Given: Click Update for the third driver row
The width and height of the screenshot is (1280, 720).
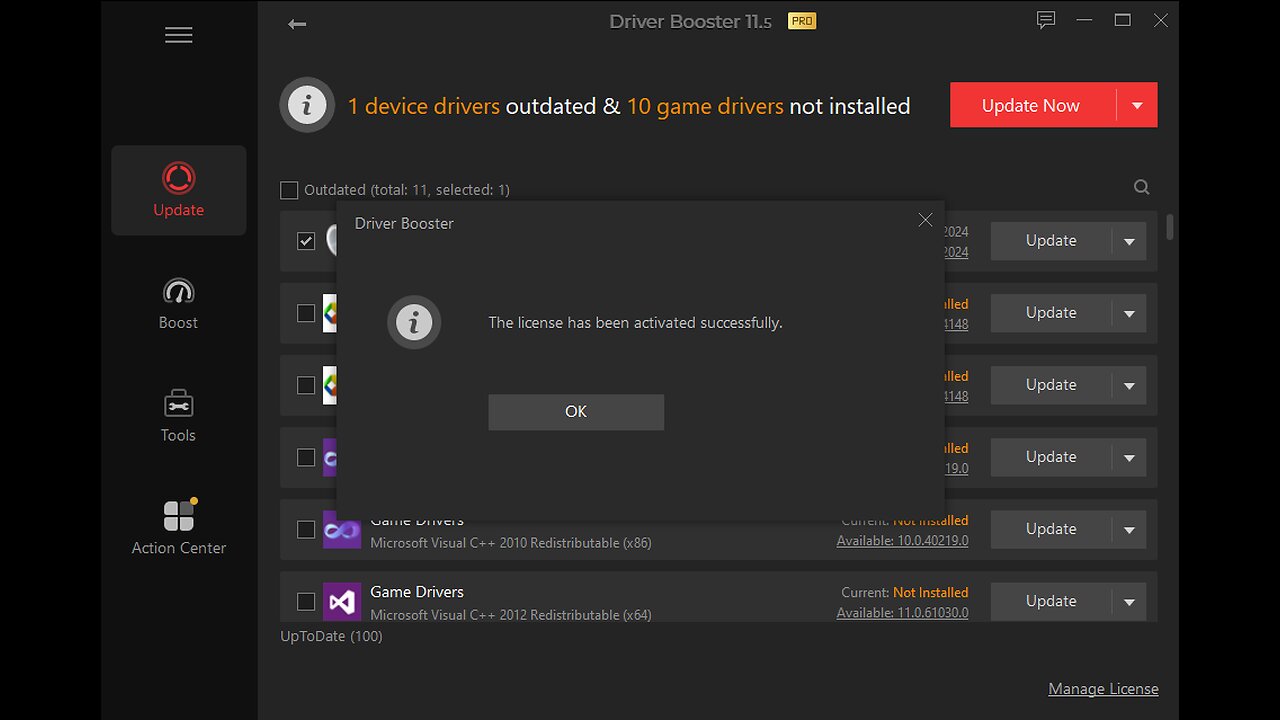Looking at the screenshot, I should [x=1051, y=385].
